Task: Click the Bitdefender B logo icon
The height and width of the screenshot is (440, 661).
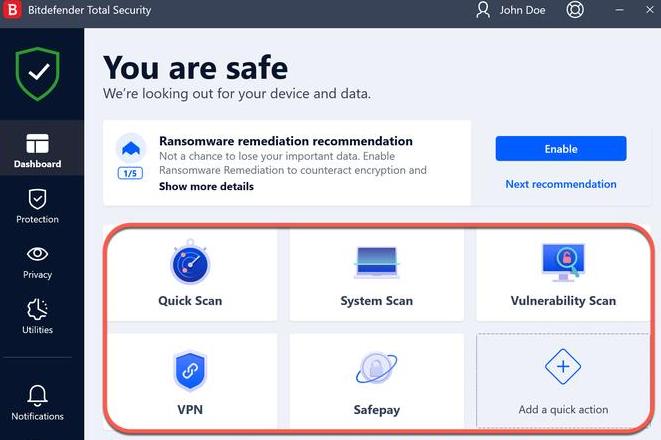Action: [12, 9]
